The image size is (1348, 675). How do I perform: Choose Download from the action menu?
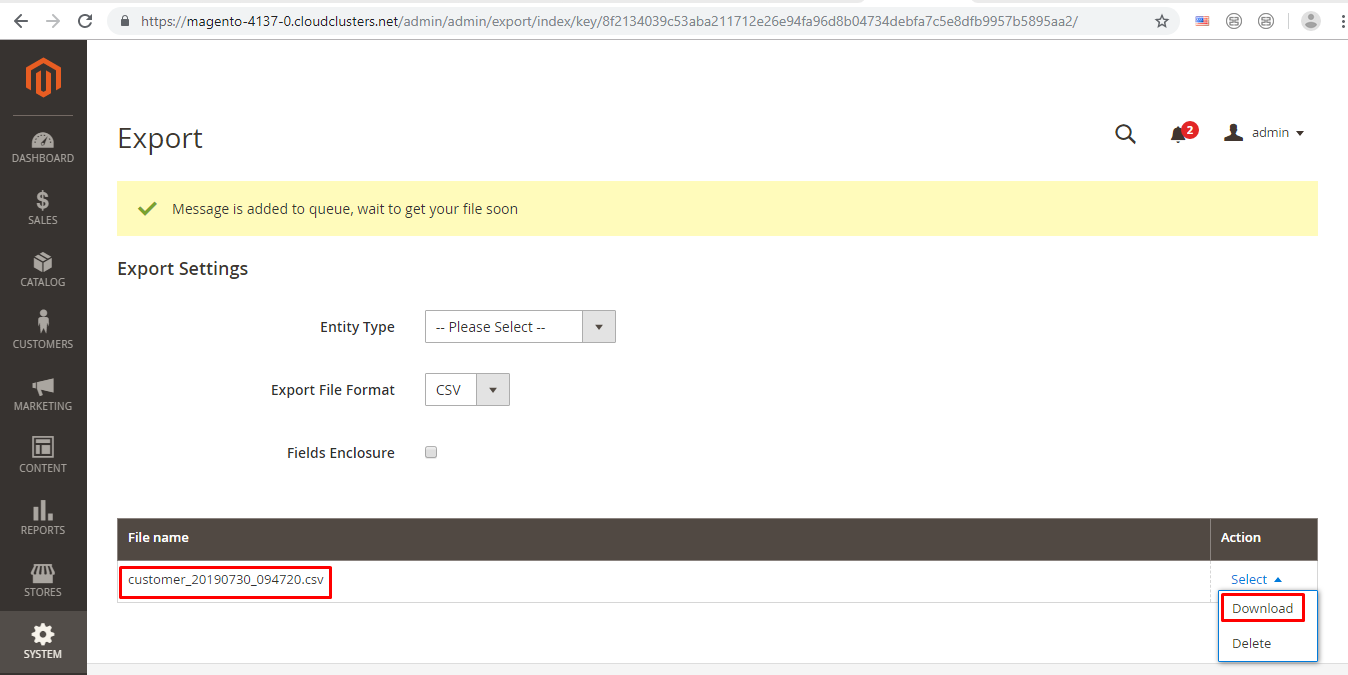coord(1262,608)
